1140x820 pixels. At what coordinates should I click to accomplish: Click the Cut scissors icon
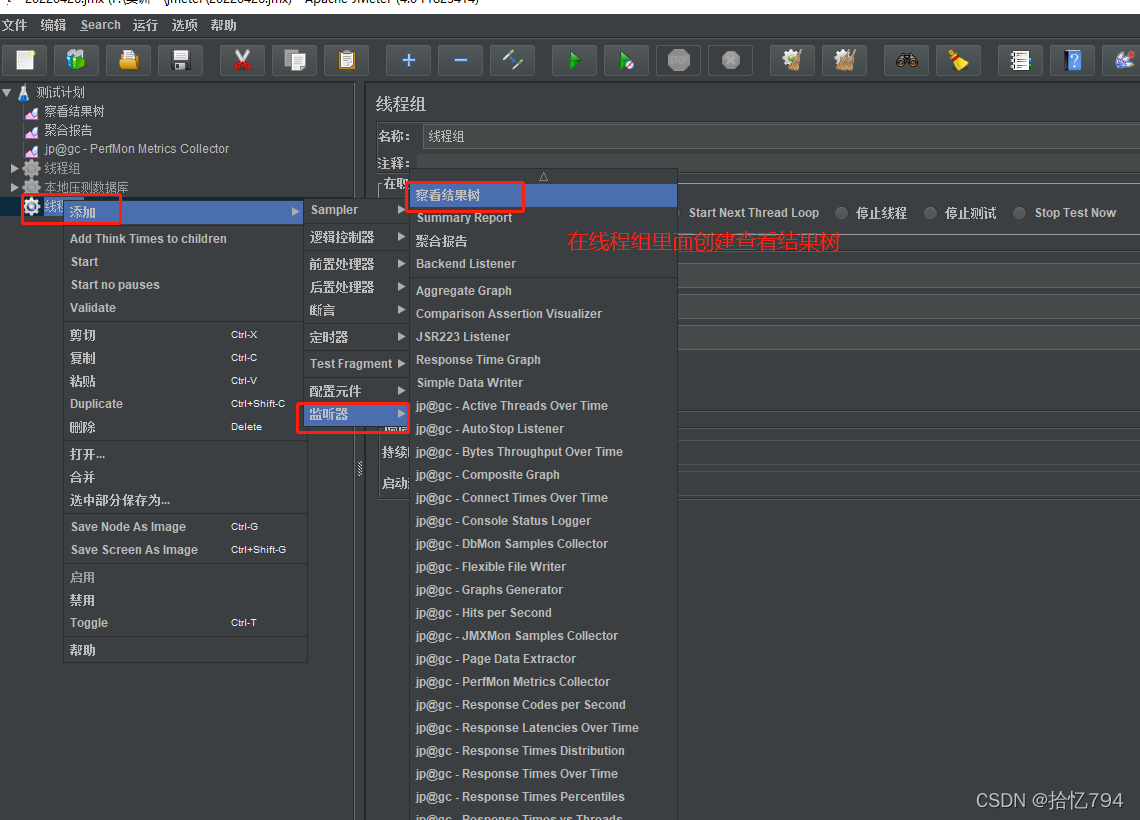tap(242, 60)
